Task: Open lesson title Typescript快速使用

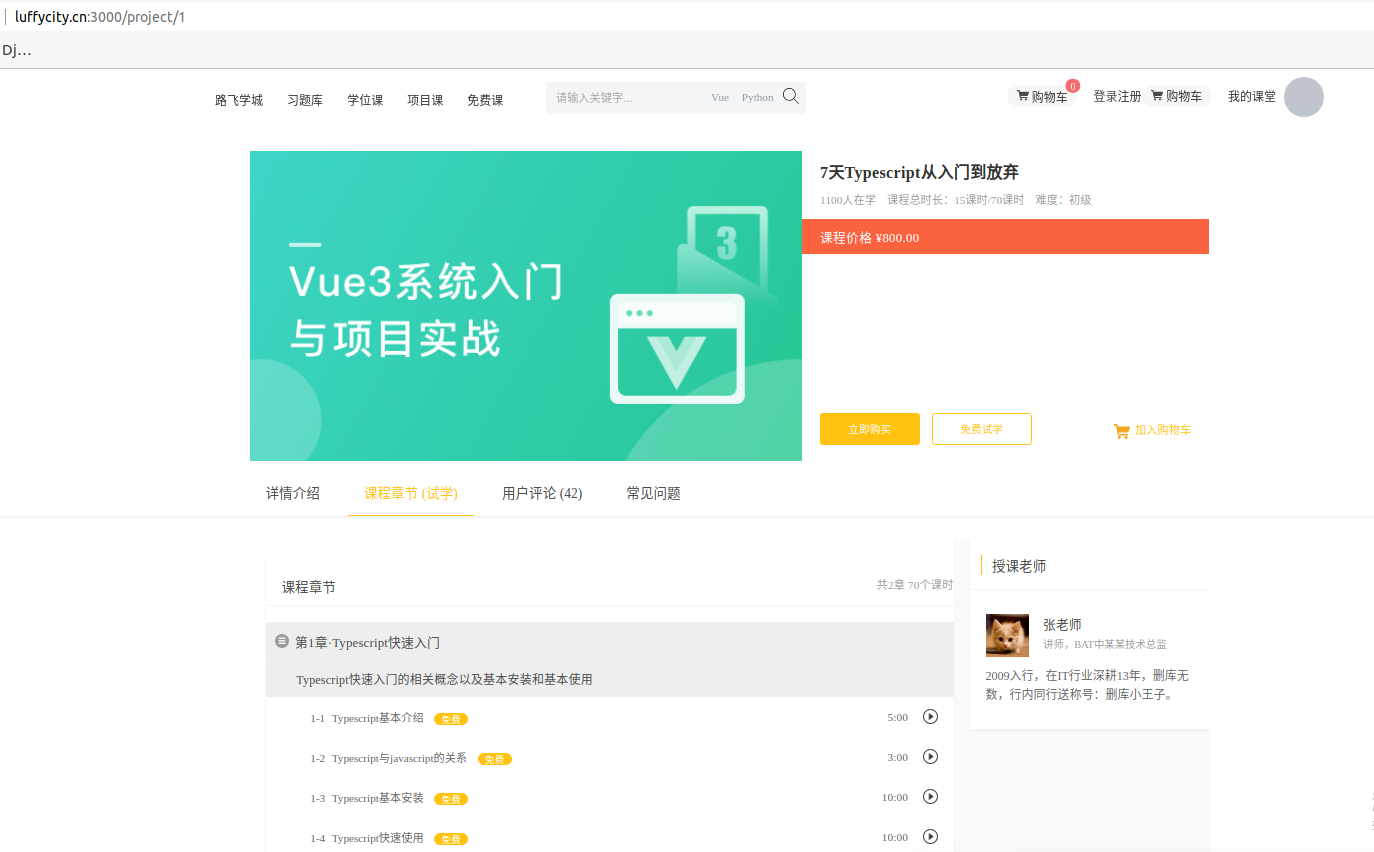Action: [378, 838]
